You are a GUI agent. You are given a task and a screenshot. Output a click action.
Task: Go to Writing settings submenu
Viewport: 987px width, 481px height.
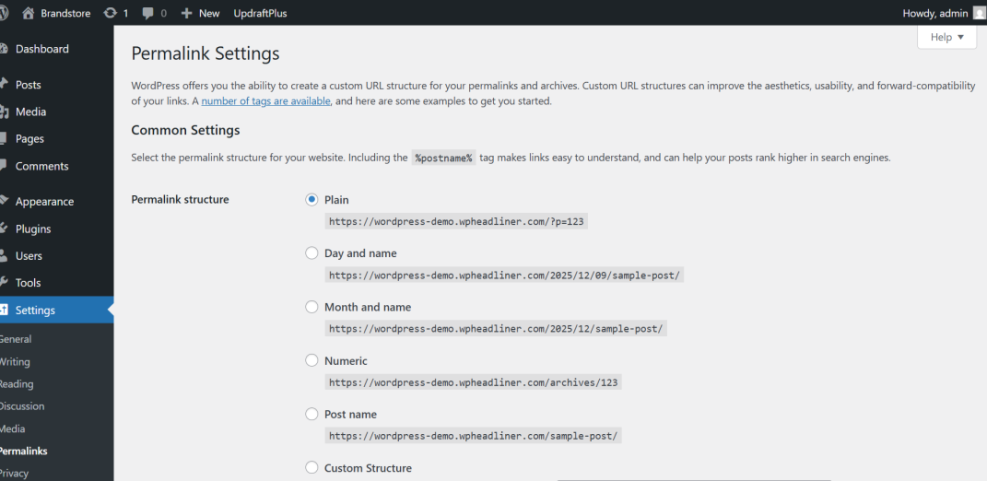tap(14, 362)
